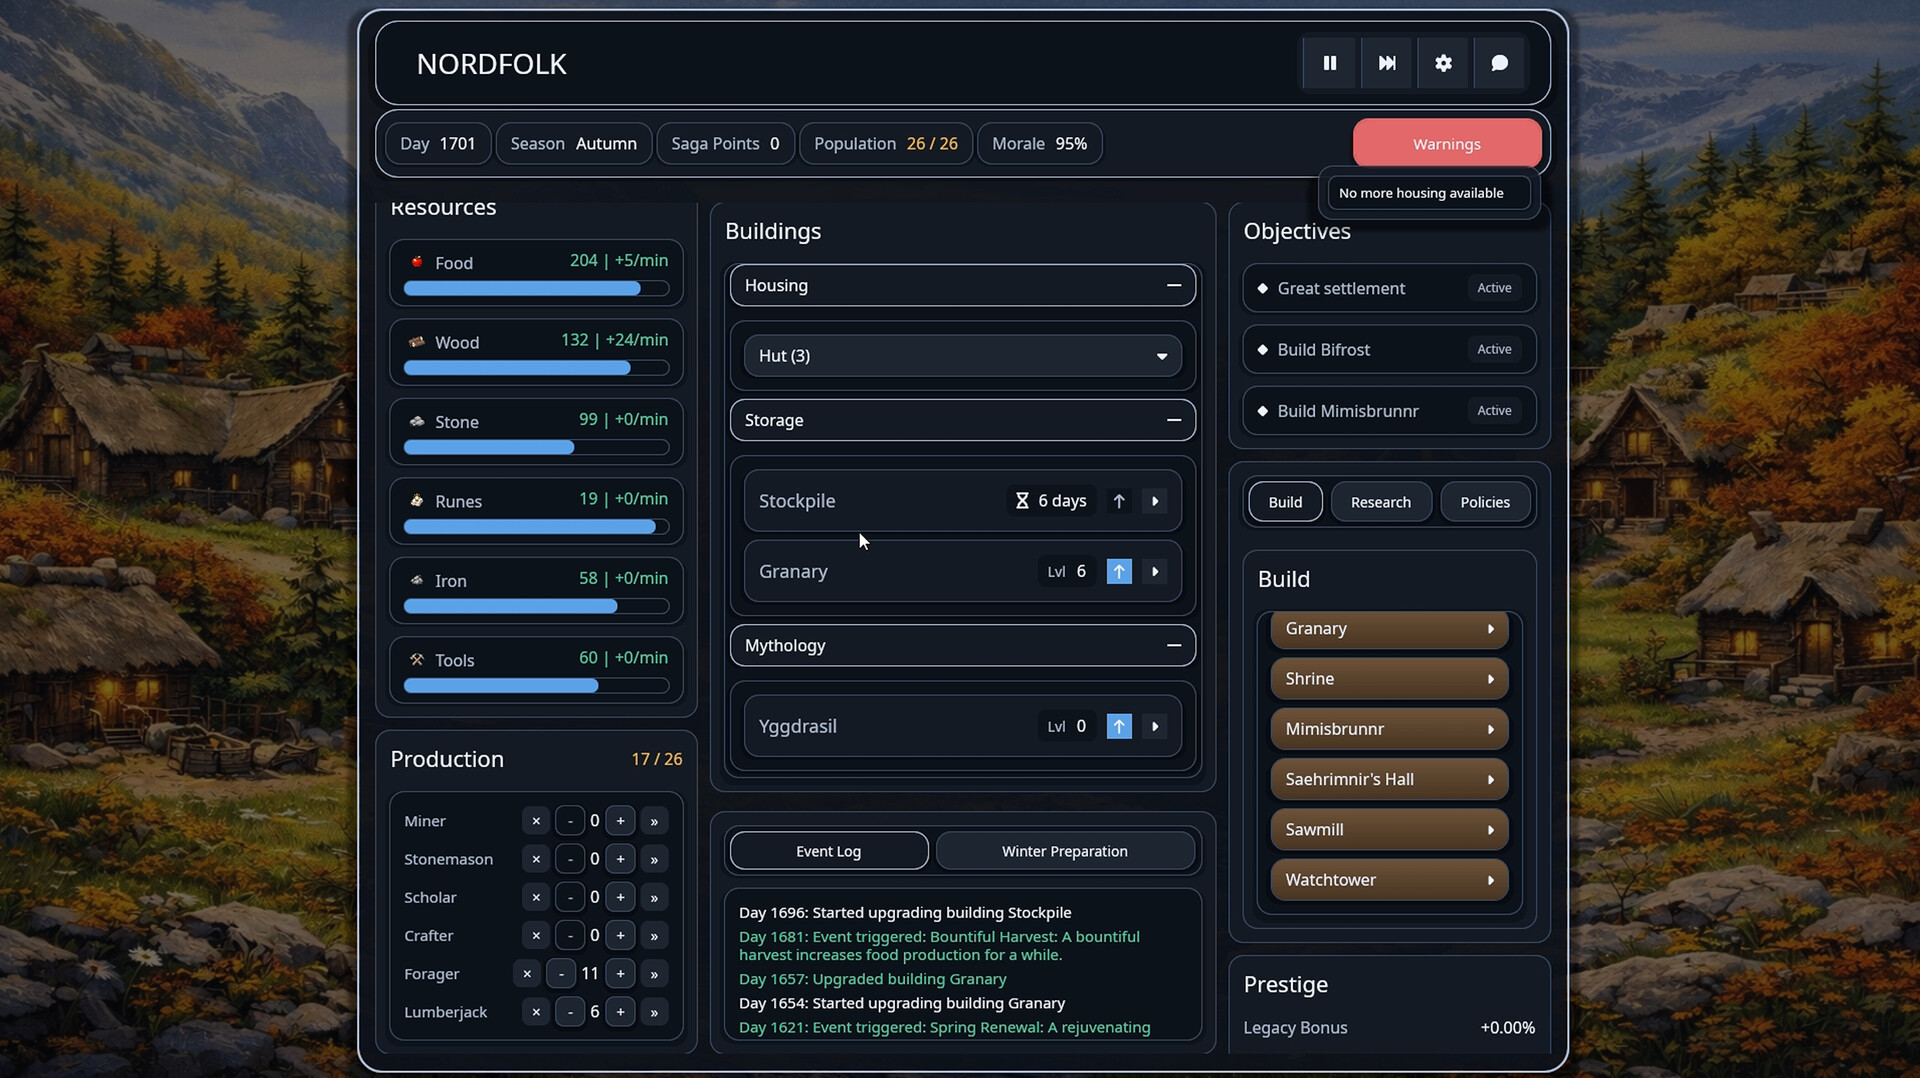Click the 'No more housing available' warning
The width and height of the screenshot is (1920, 1078).
1429,193
